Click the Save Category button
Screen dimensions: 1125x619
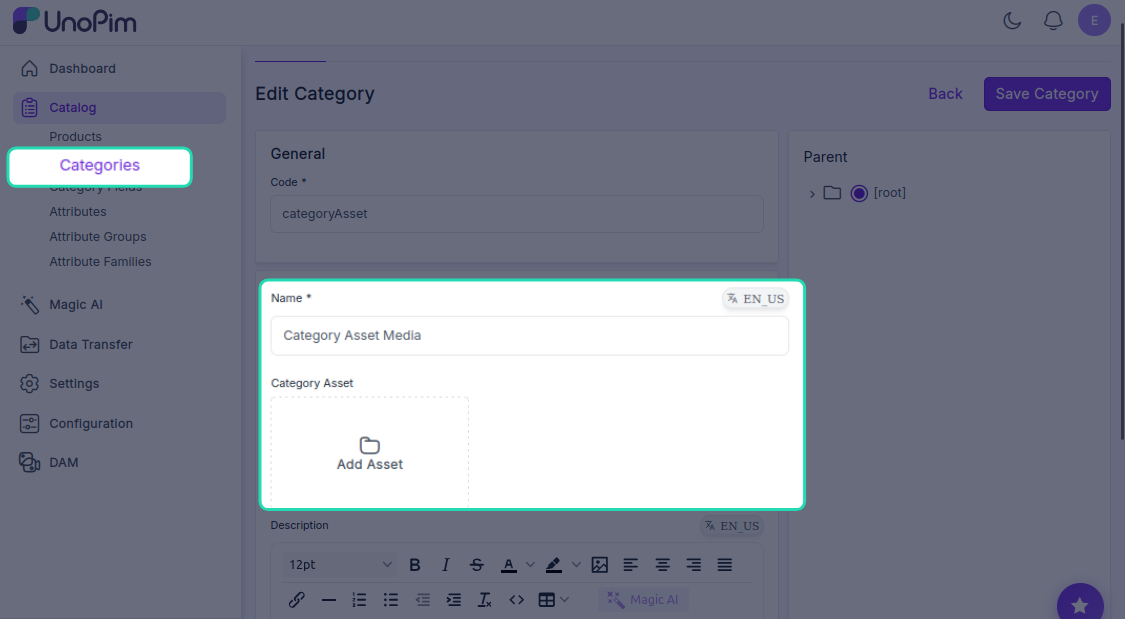(1047, 94)
